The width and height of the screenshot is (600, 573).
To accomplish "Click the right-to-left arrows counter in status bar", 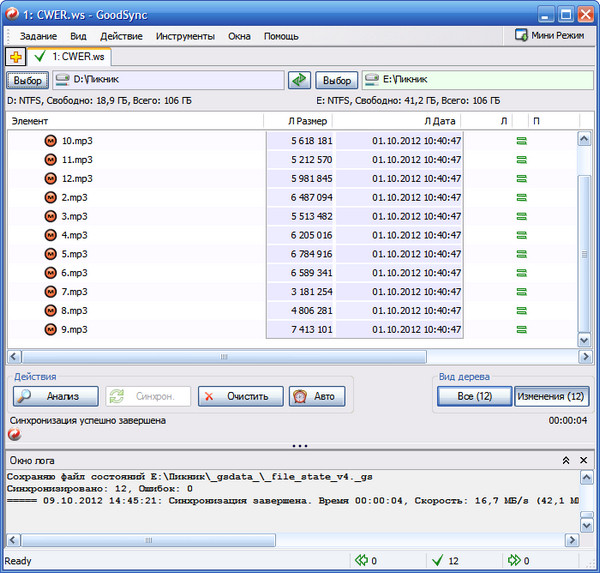I will (367, 561).
